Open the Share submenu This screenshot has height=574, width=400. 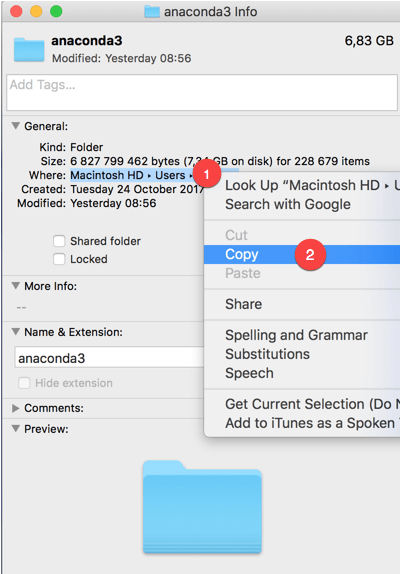click(302, 304)
